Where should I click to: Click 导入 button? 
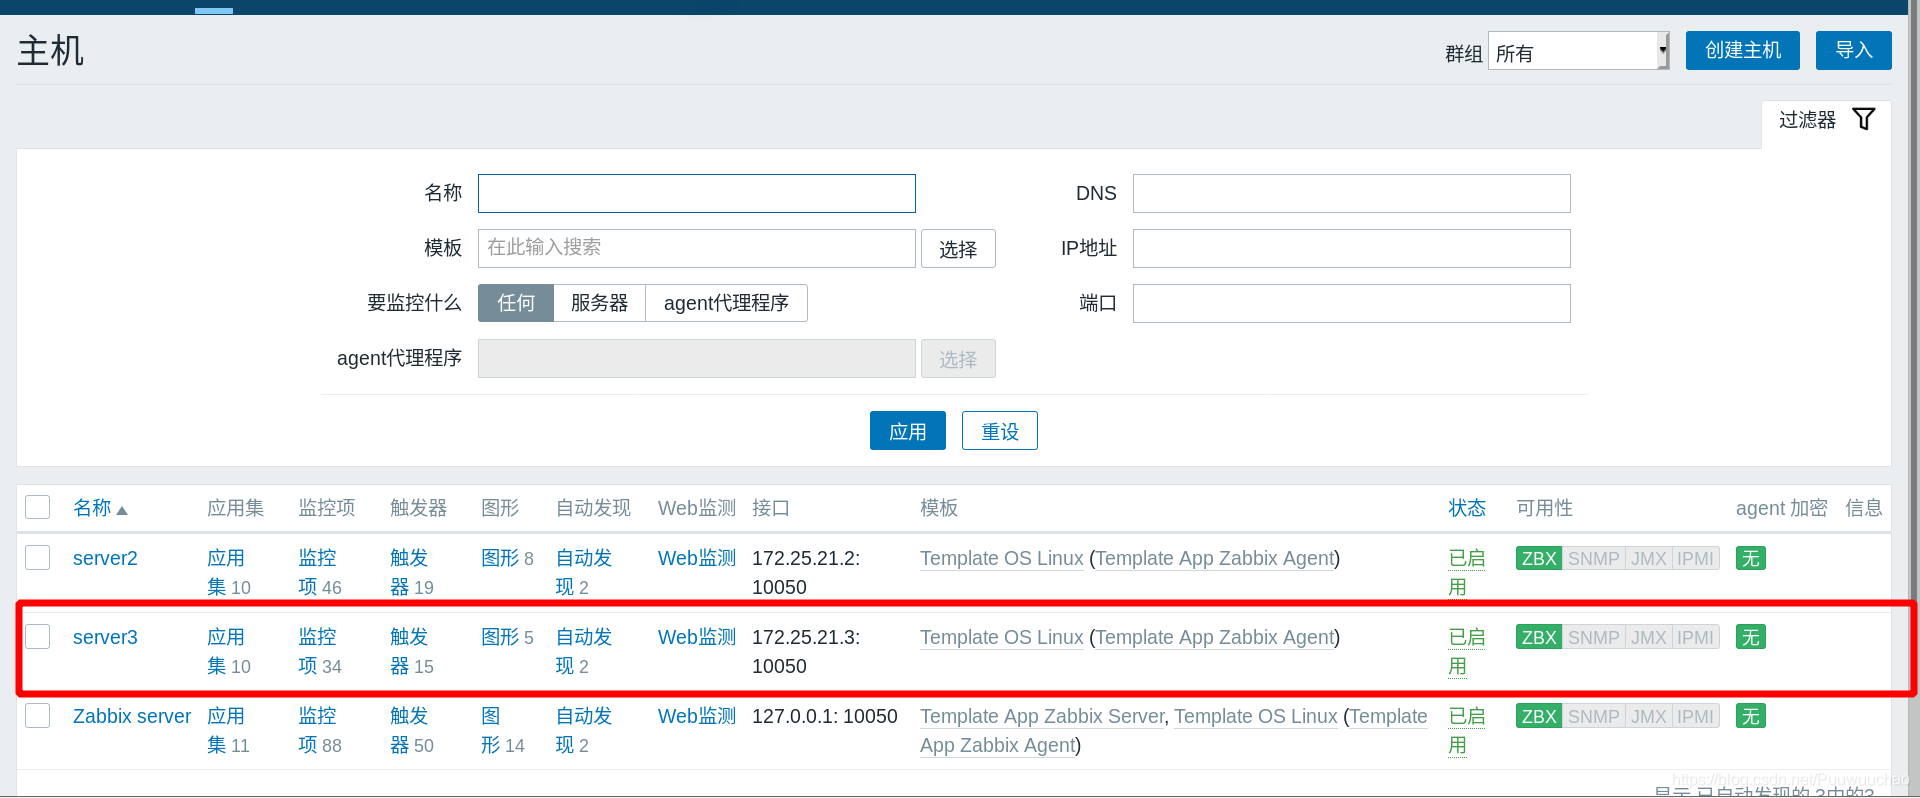(1853, 50)
